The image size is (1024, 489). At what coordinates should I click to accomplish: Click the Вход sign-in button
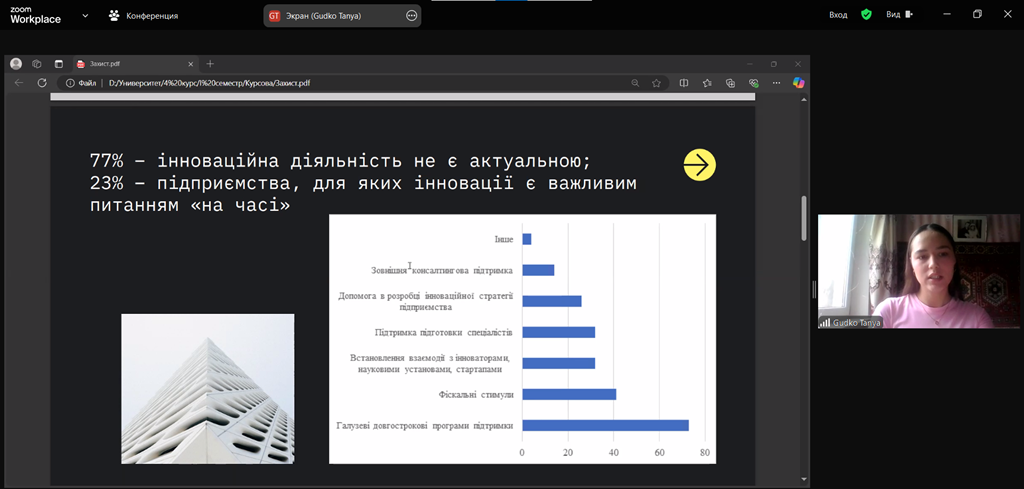pos(838,15)
